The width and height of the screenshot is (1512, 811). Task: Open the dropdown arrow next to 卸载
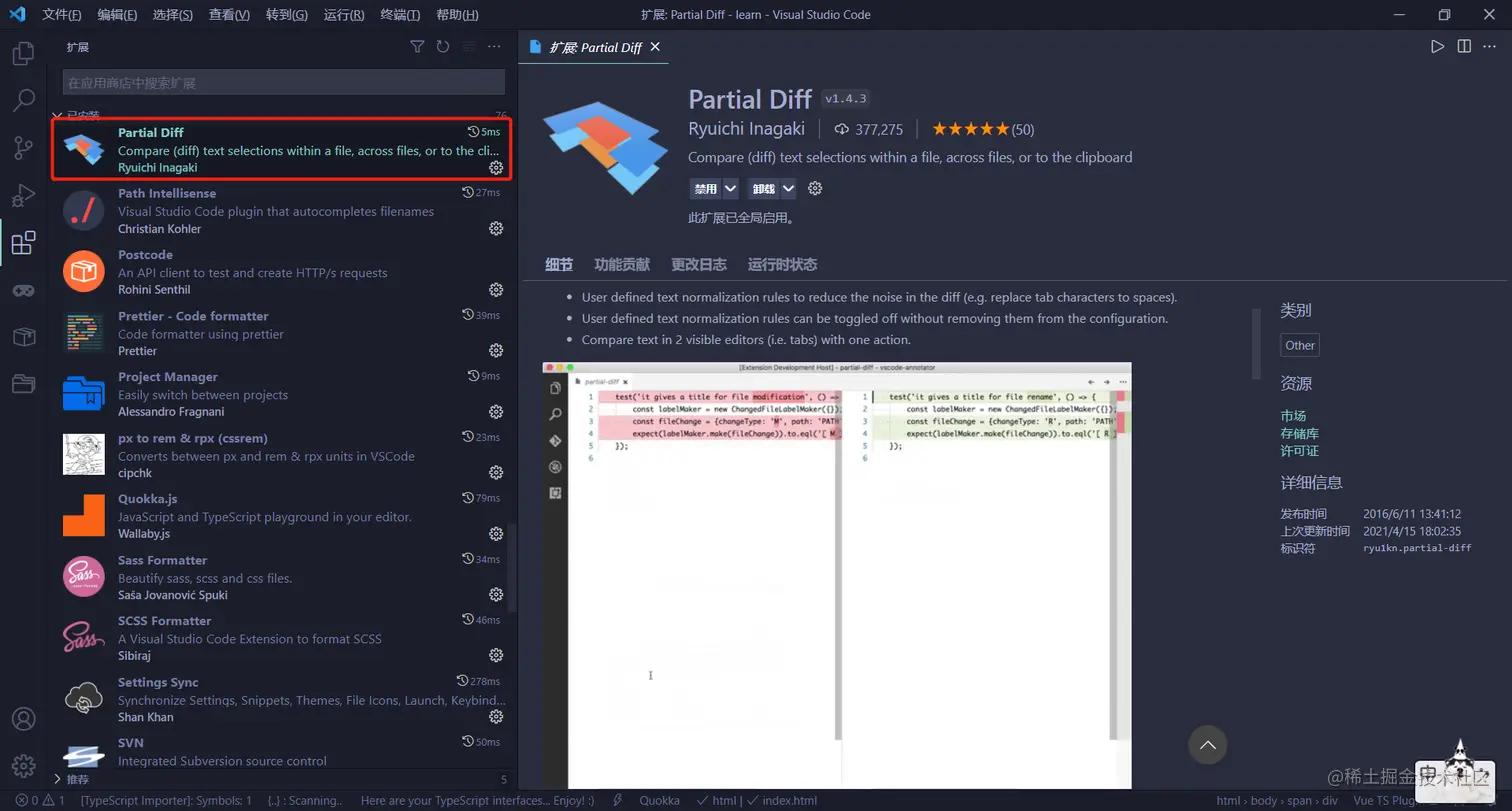[x=788, y=188]
